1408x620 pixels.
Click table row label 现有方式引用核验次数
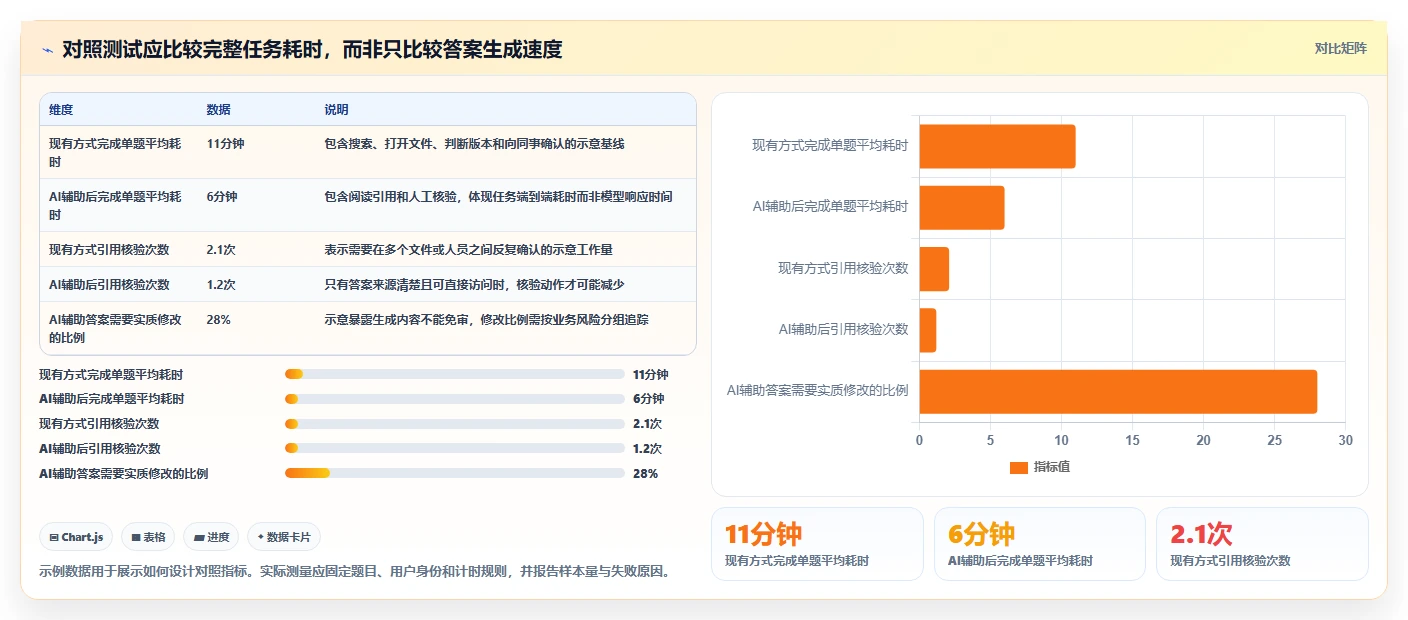(x=109, y=249)
